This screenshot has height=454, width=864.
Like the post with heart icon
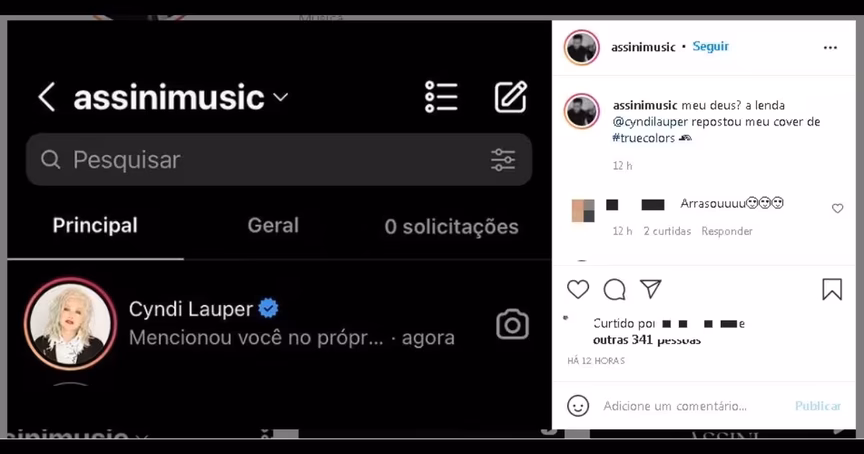tap(578, 289)
